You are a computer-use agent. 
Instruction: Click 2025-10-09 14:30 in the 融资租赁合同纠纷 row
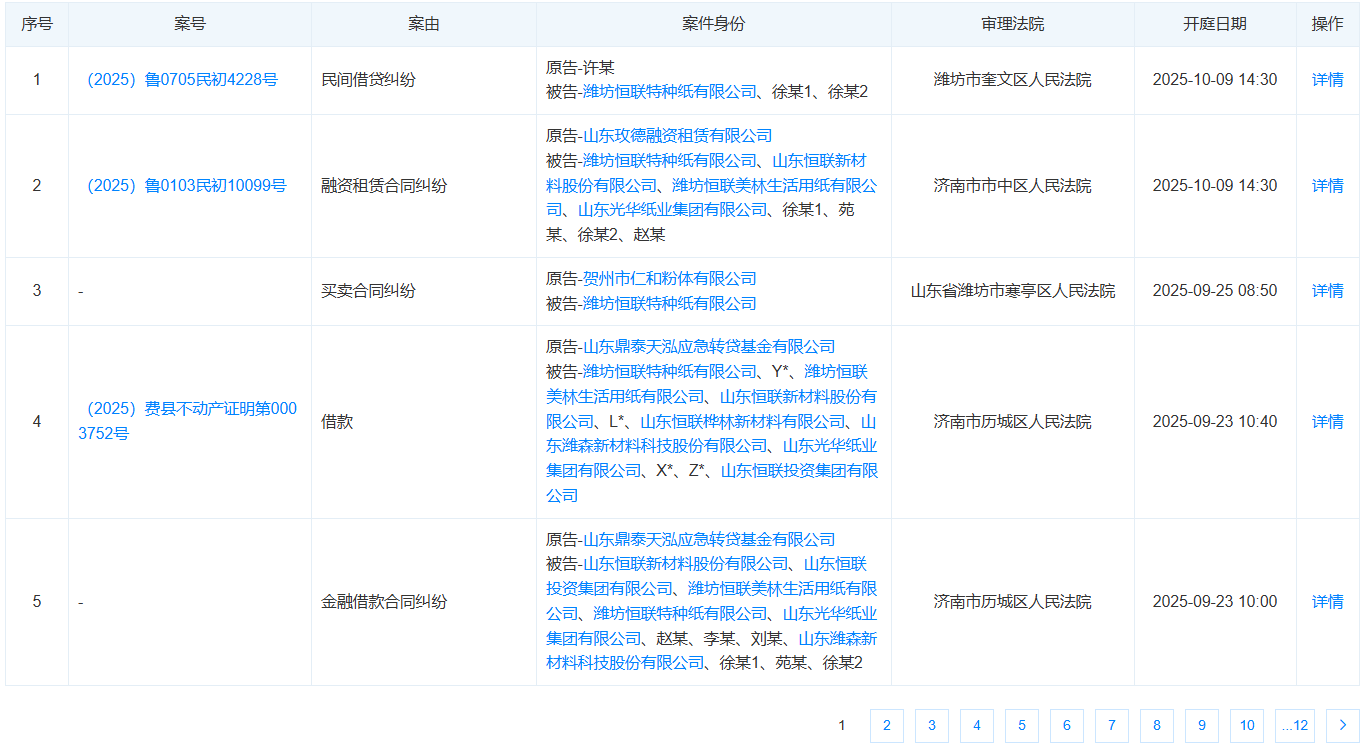(1215, 186)
